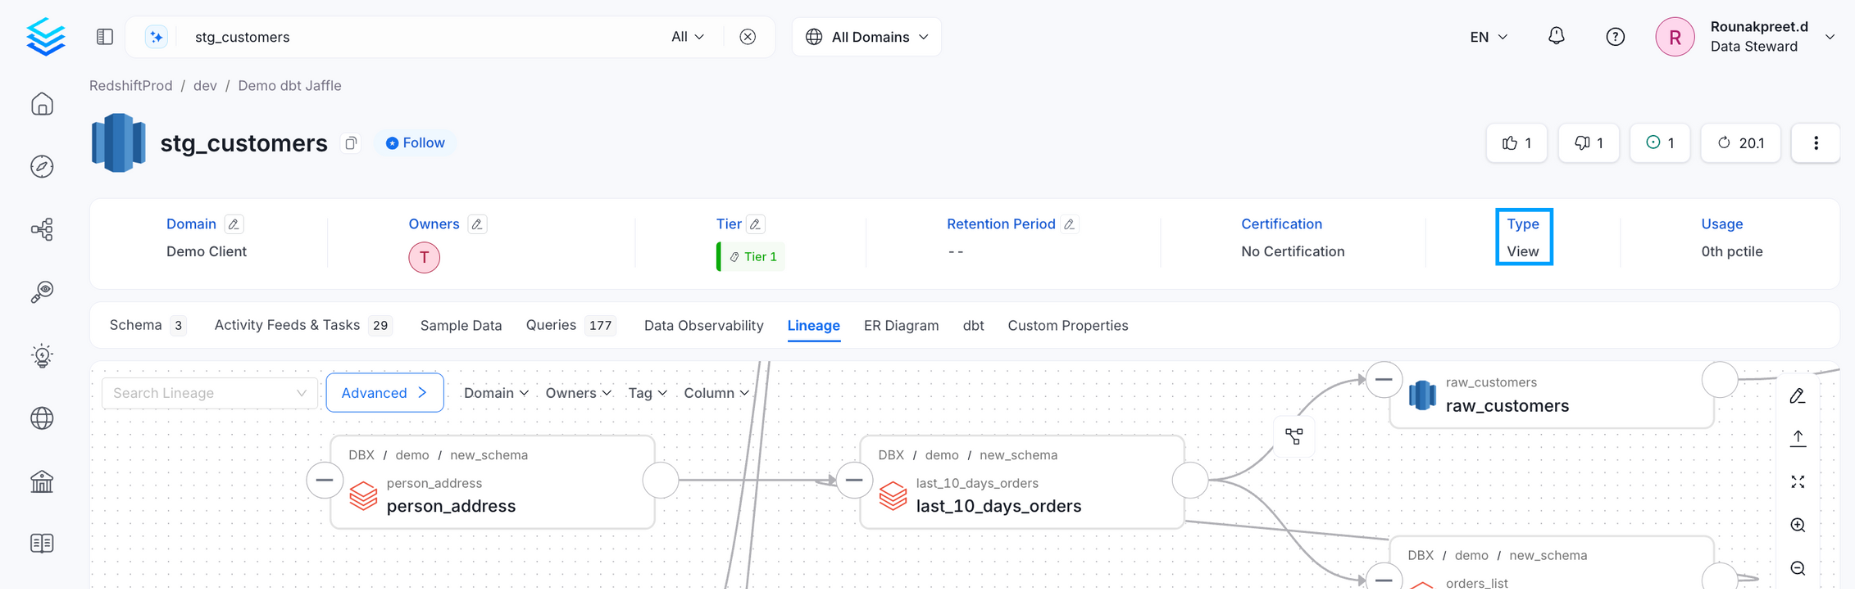Image resolution: width=1855 pixels, height=589 pixels.
Task: Open the ER Diagram tab
Action: [901, 325]
